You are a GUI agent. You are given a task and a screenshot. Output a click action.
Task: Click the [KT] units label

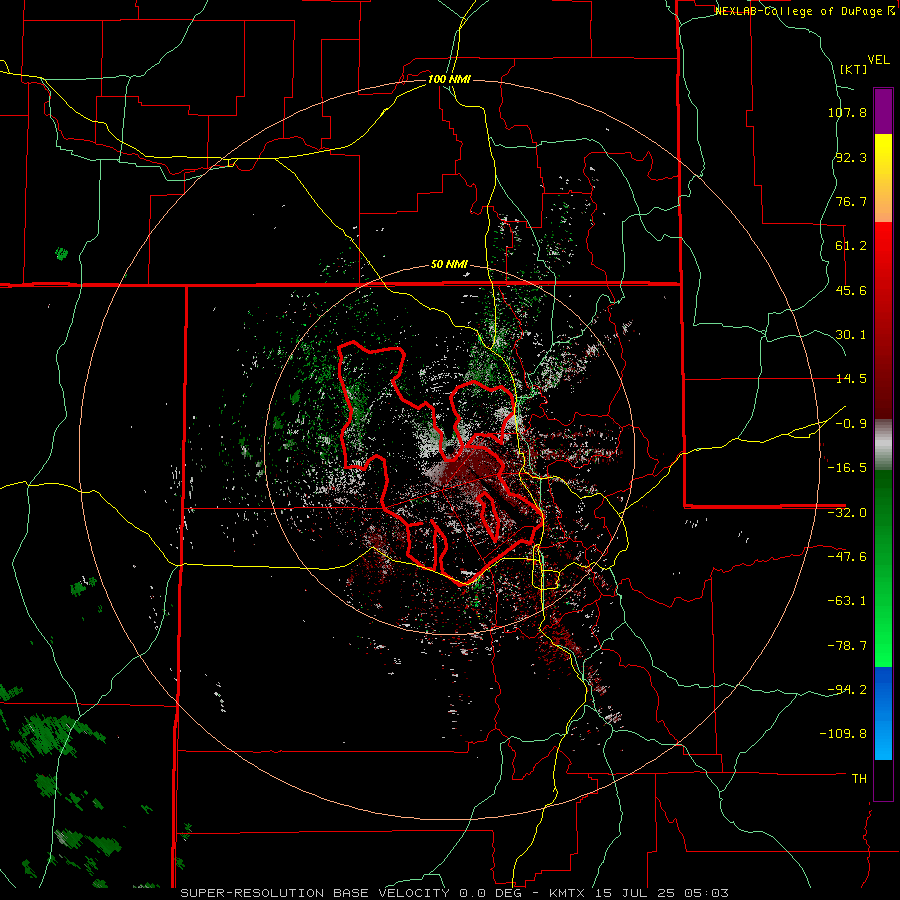[853, 69]
